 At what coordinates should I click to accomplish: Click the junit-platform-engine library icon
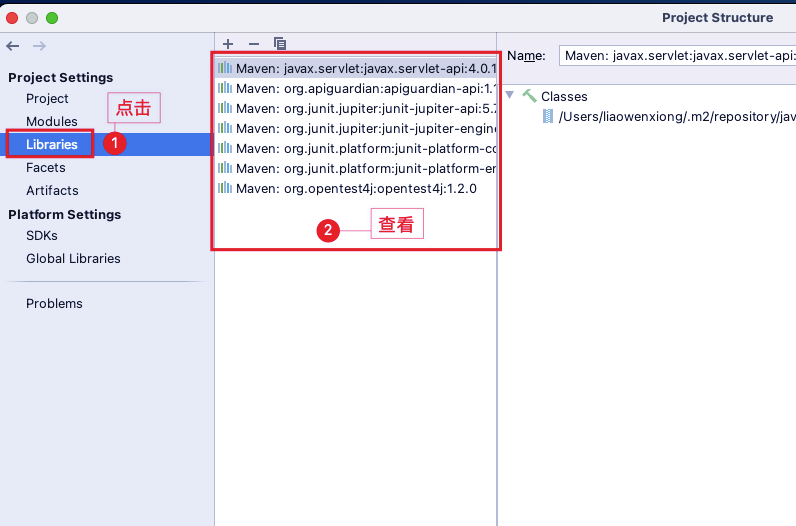(x=225, y=168)
